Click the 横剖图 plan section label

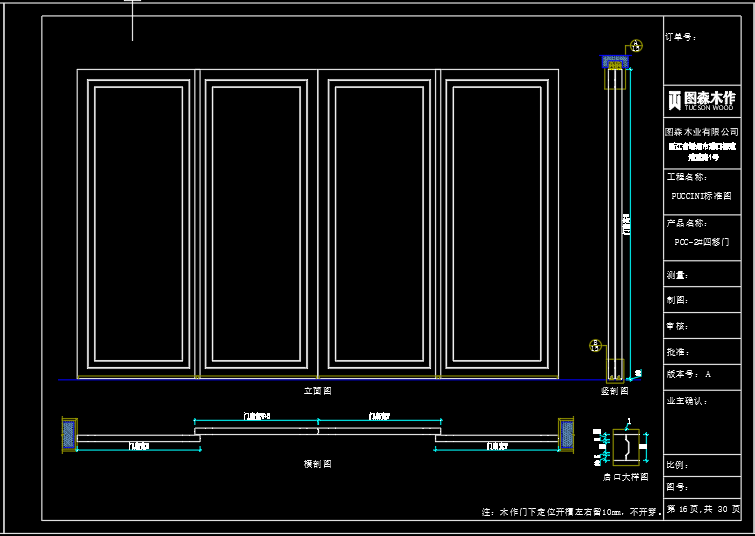[317, 464]
